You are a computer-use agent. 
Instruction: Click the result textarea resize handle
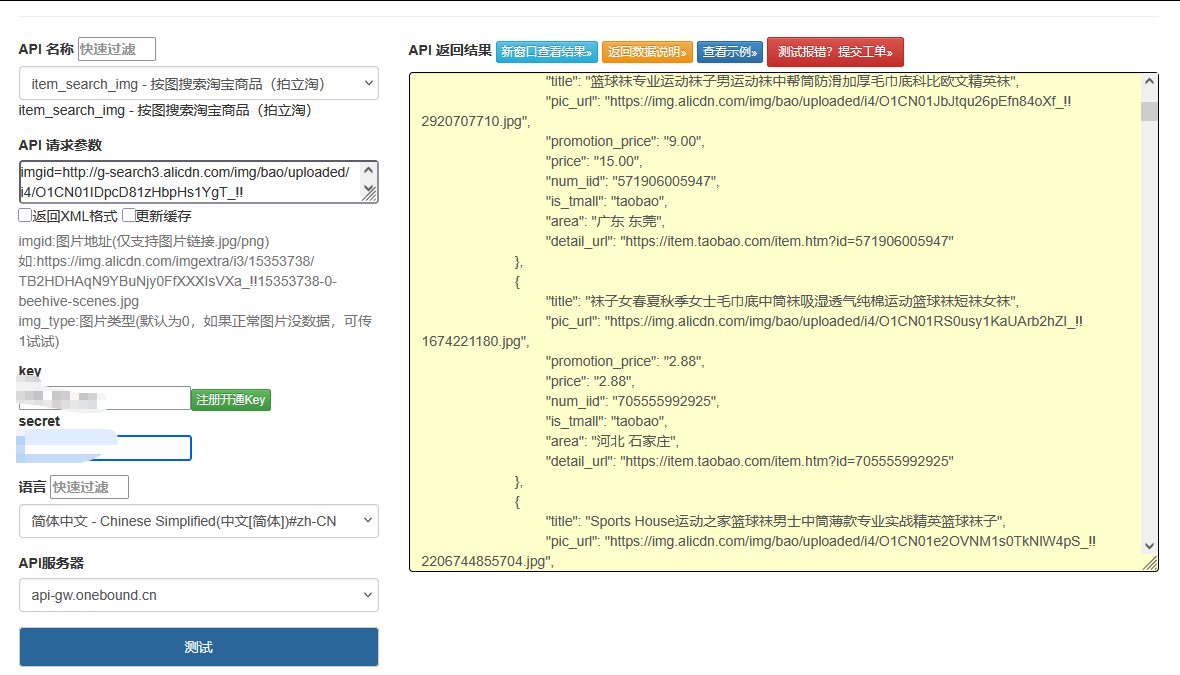pos(1151,563)
